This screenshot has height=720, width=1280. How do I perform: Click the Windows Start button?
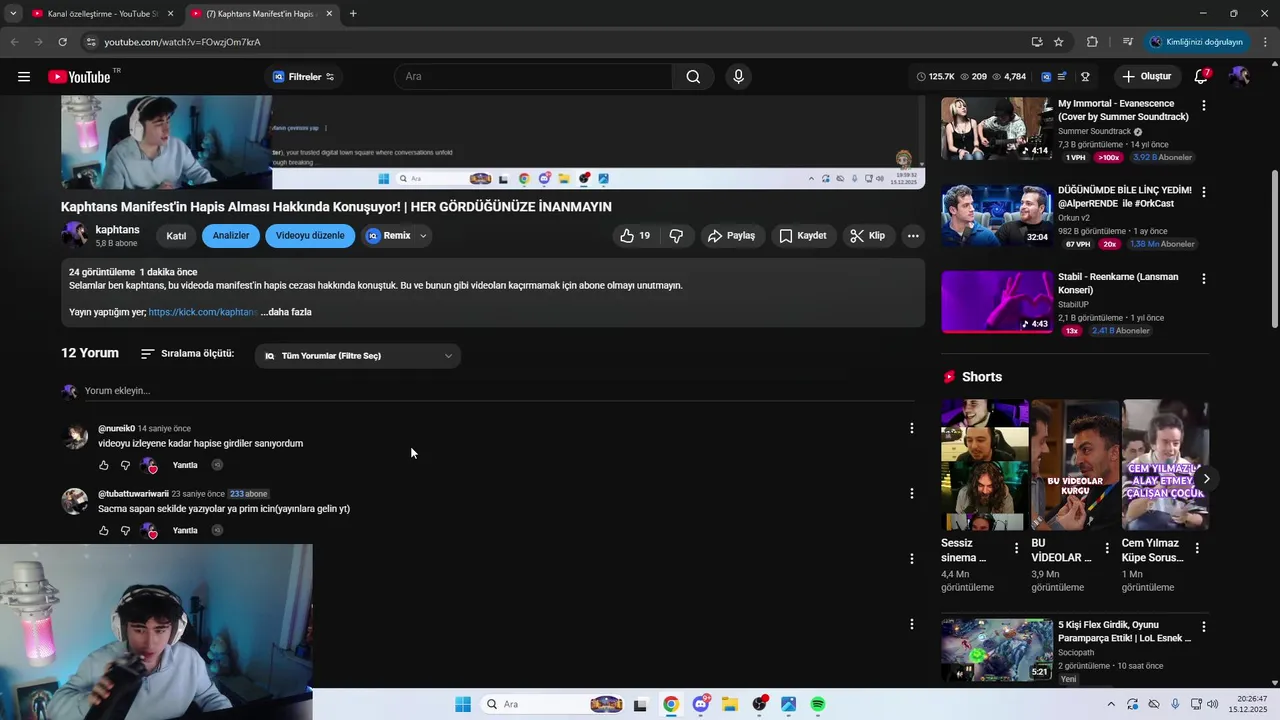pyautogui.click(x=463, y=704)
